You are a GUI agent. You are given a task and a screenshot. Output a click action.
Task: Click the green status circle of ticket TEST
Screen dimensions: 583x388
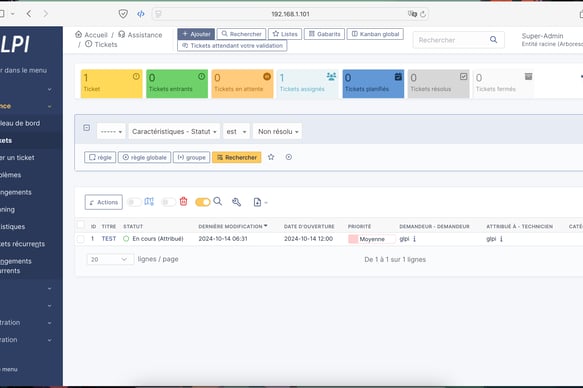pyautogui.click(x=126, y=239)
